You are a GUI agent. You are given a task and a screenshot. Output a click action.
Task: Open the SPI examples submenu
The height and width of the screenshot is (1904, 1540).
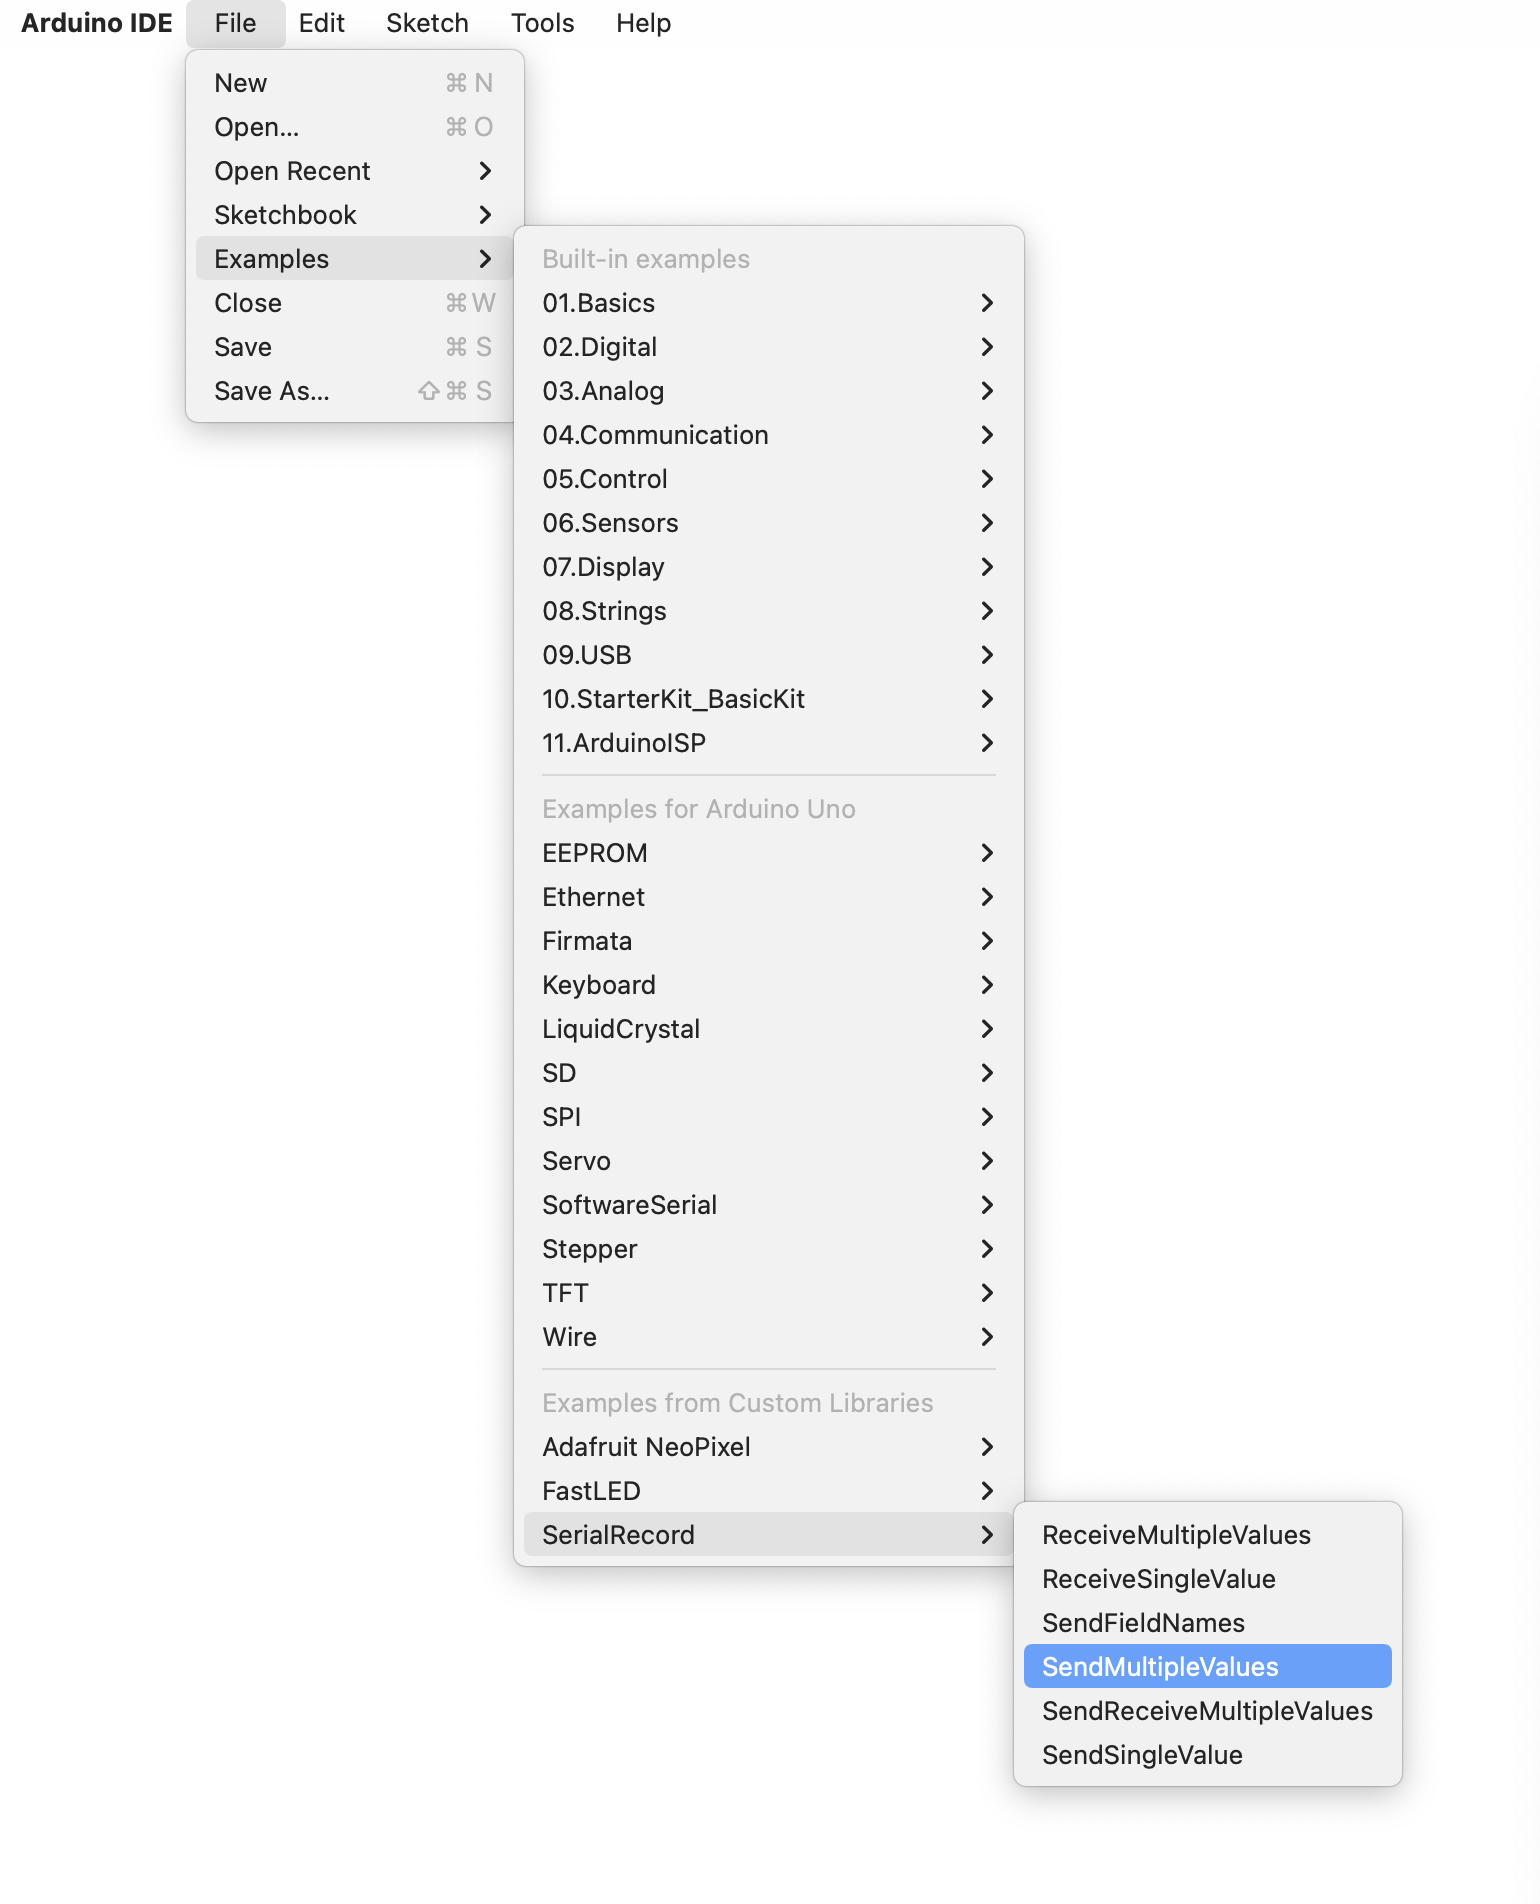click(768, 1117)
